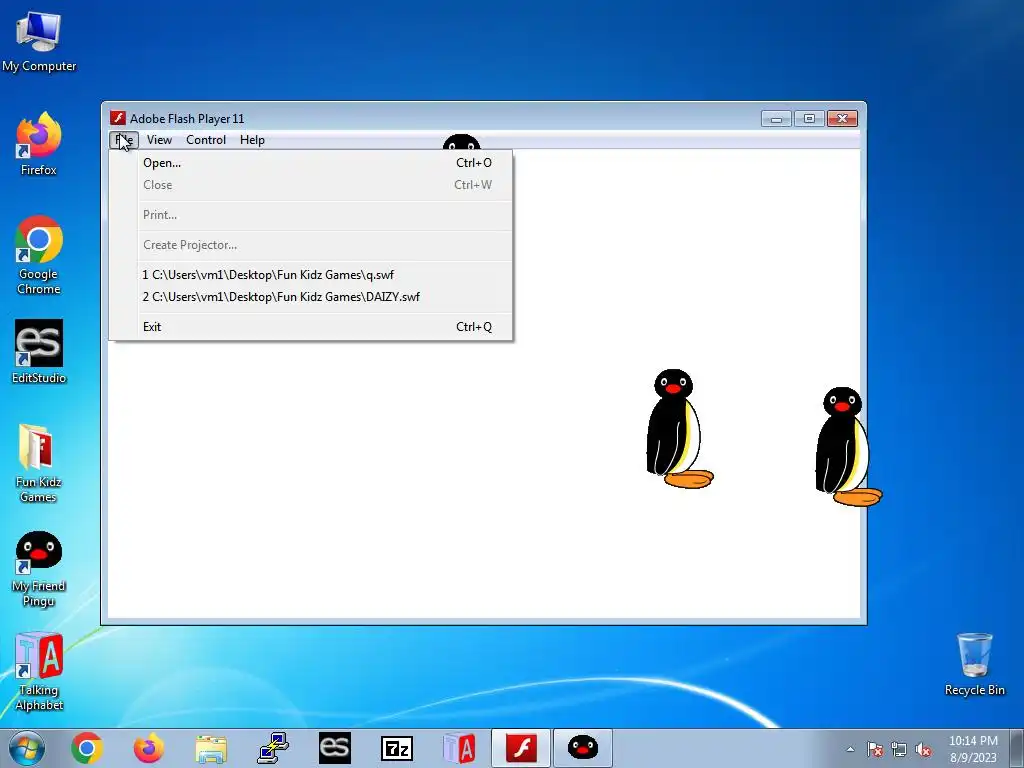Close the Adobe Flash Player window
This screenshot has height=768, width=1024.
[x=842, y=119]
